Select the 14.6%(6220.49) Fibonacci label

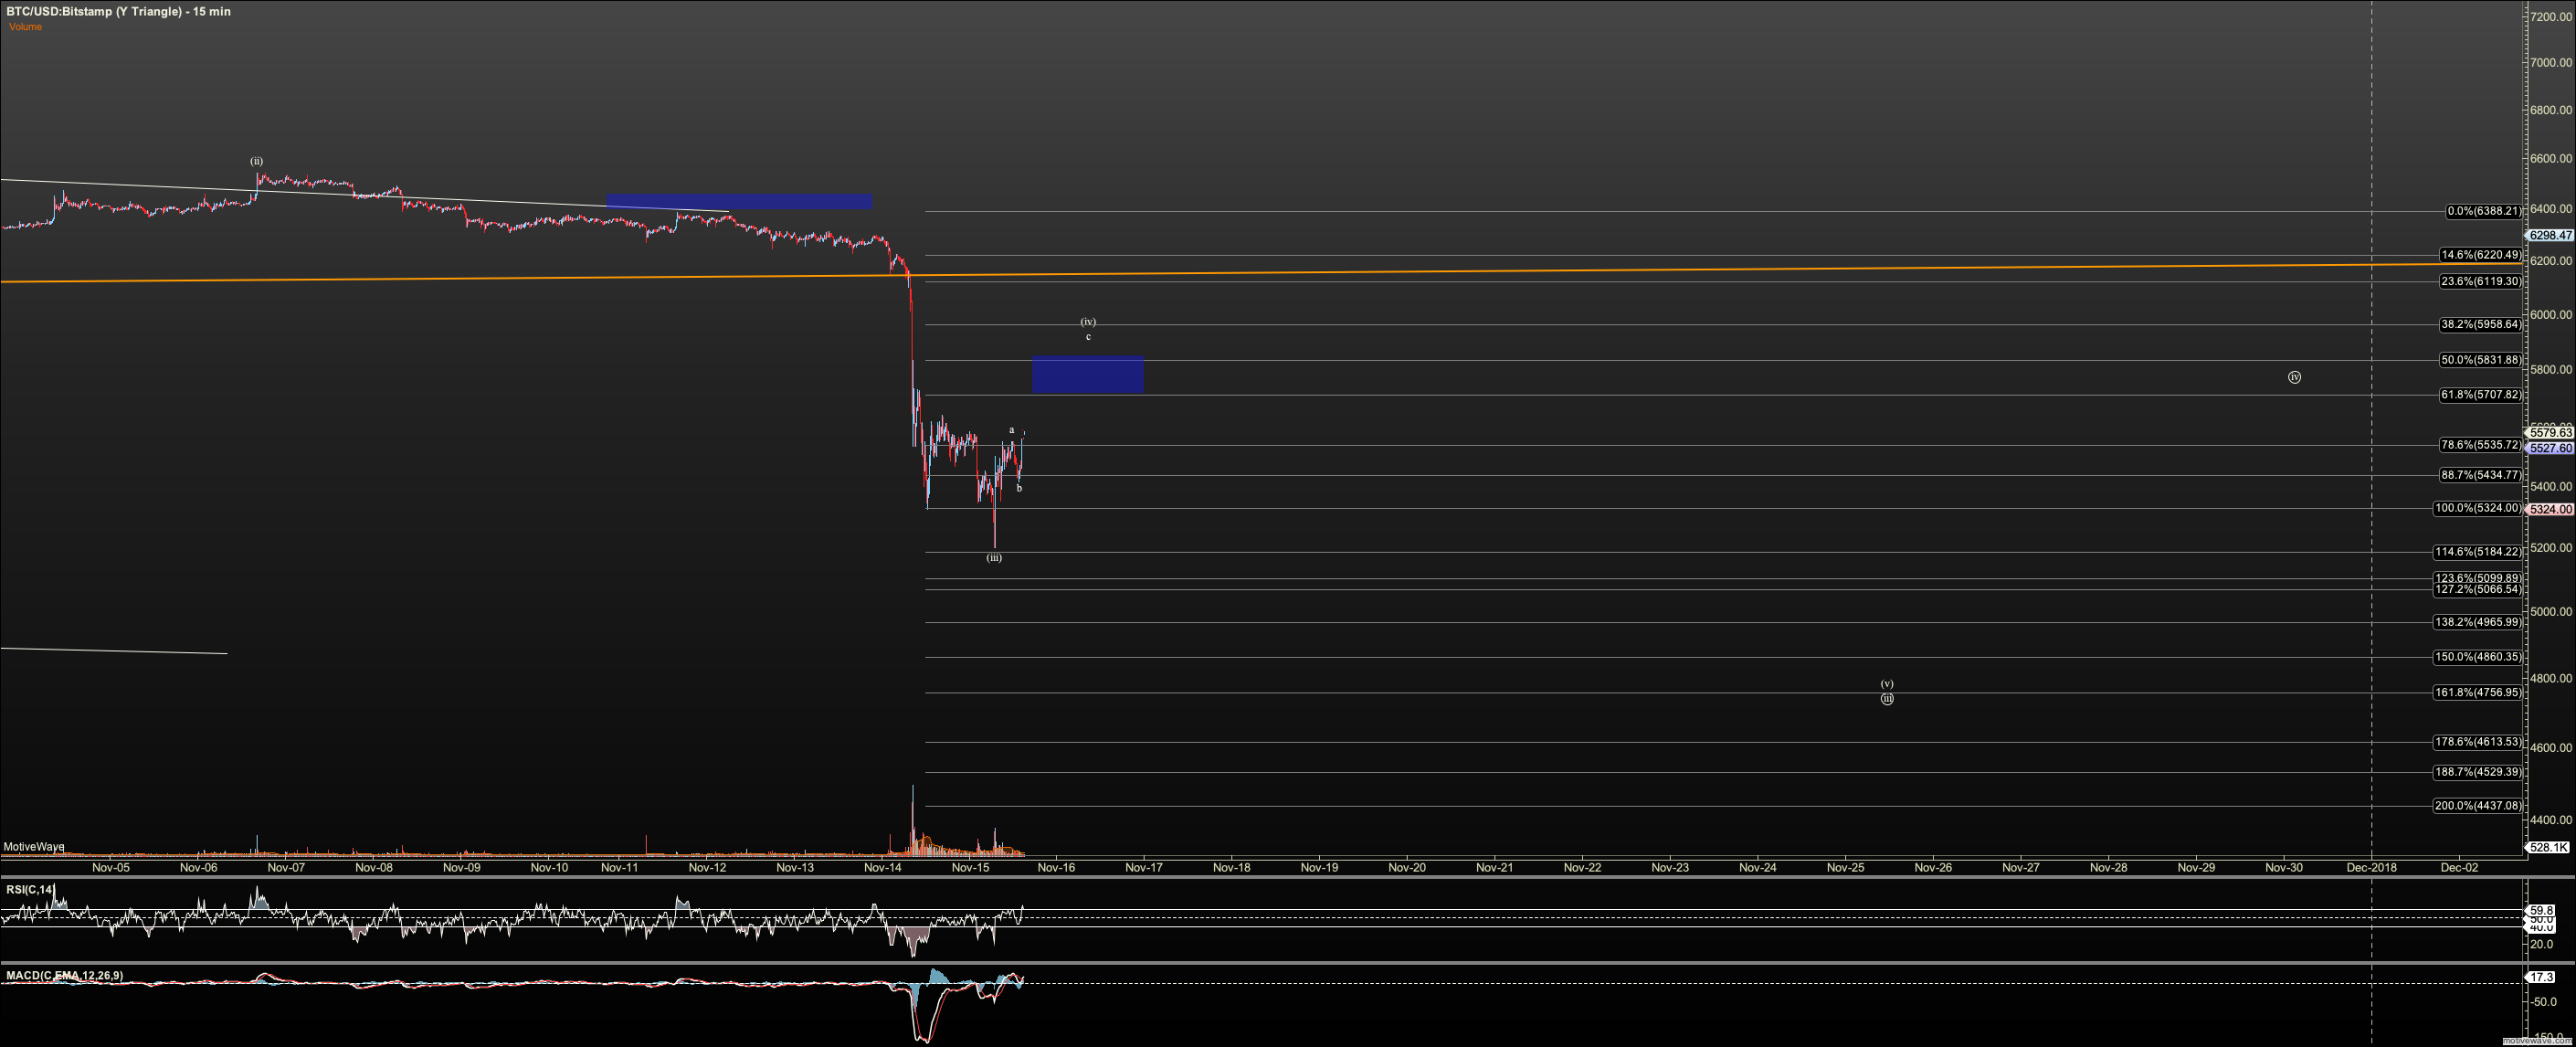click(2480, 255)
